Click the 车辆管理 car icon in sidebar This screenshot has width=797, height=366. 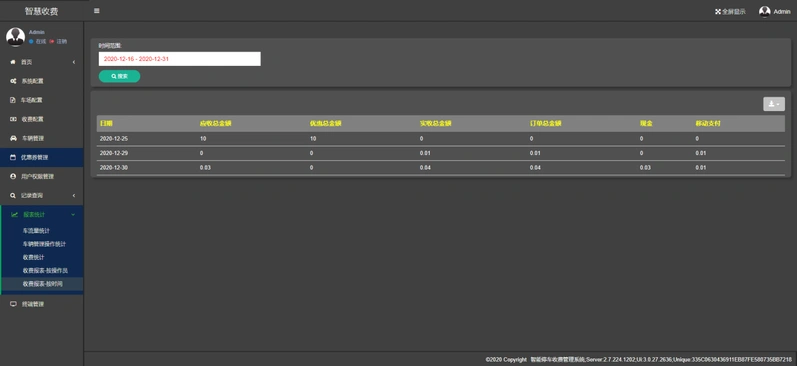coord(14,138)
